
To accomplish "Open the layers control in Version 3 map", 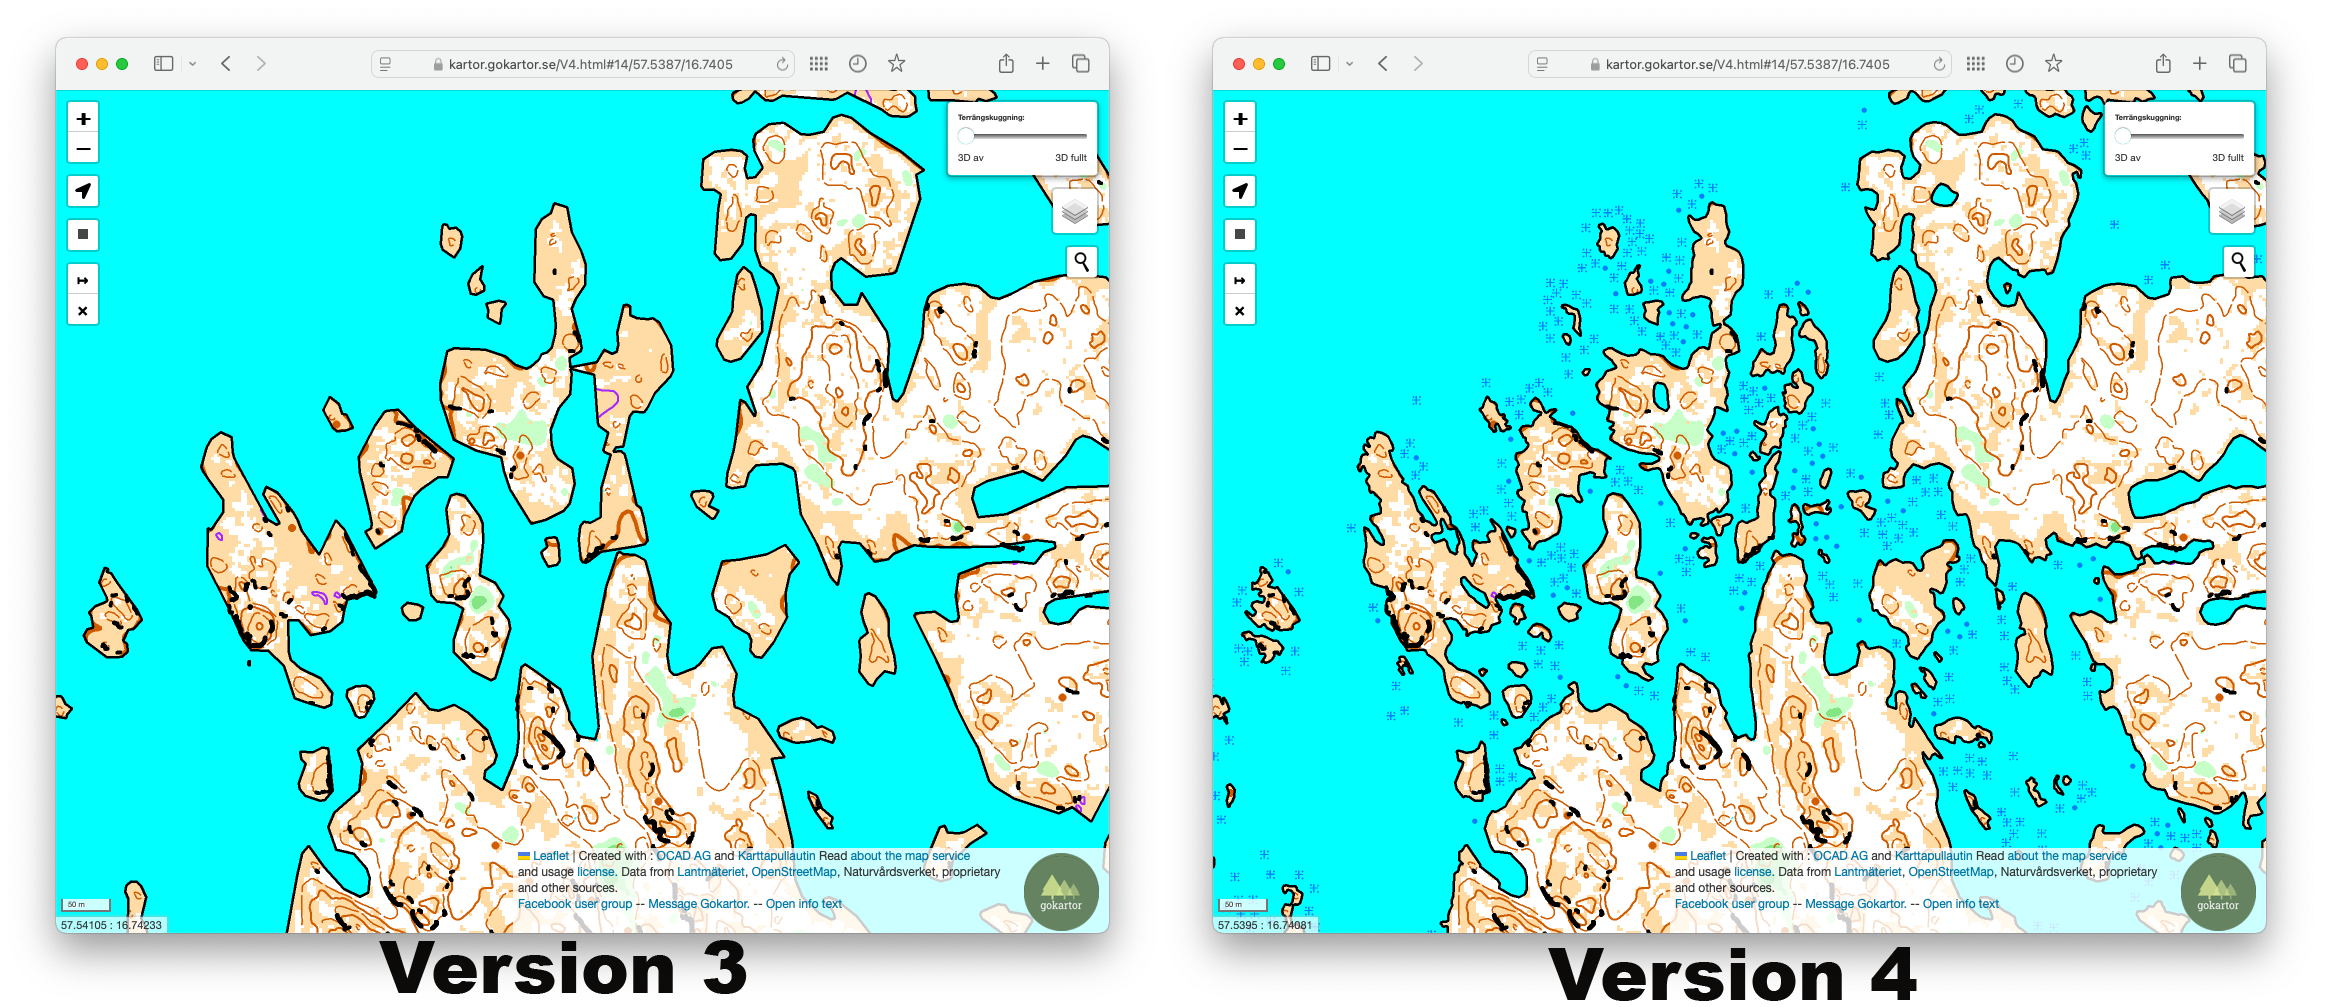I will click(x=1075, y=212).
